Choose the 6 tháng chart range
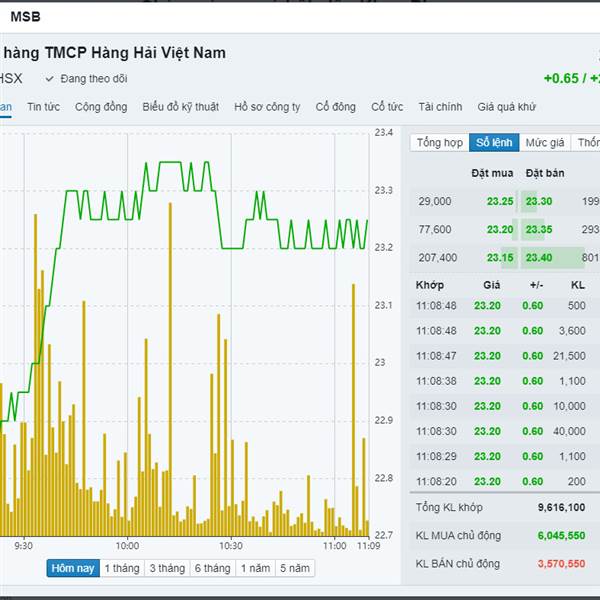This screenshot has height=600, width=600. tap(212, 568)
